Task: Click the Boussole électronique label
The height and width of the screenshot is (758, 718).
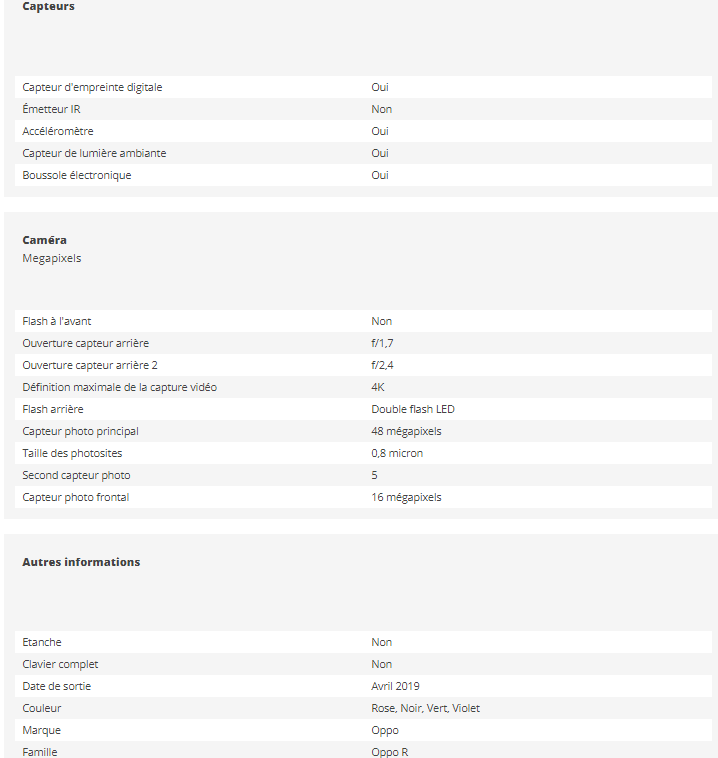Action: pyautogui.click(x=77, y=175)
